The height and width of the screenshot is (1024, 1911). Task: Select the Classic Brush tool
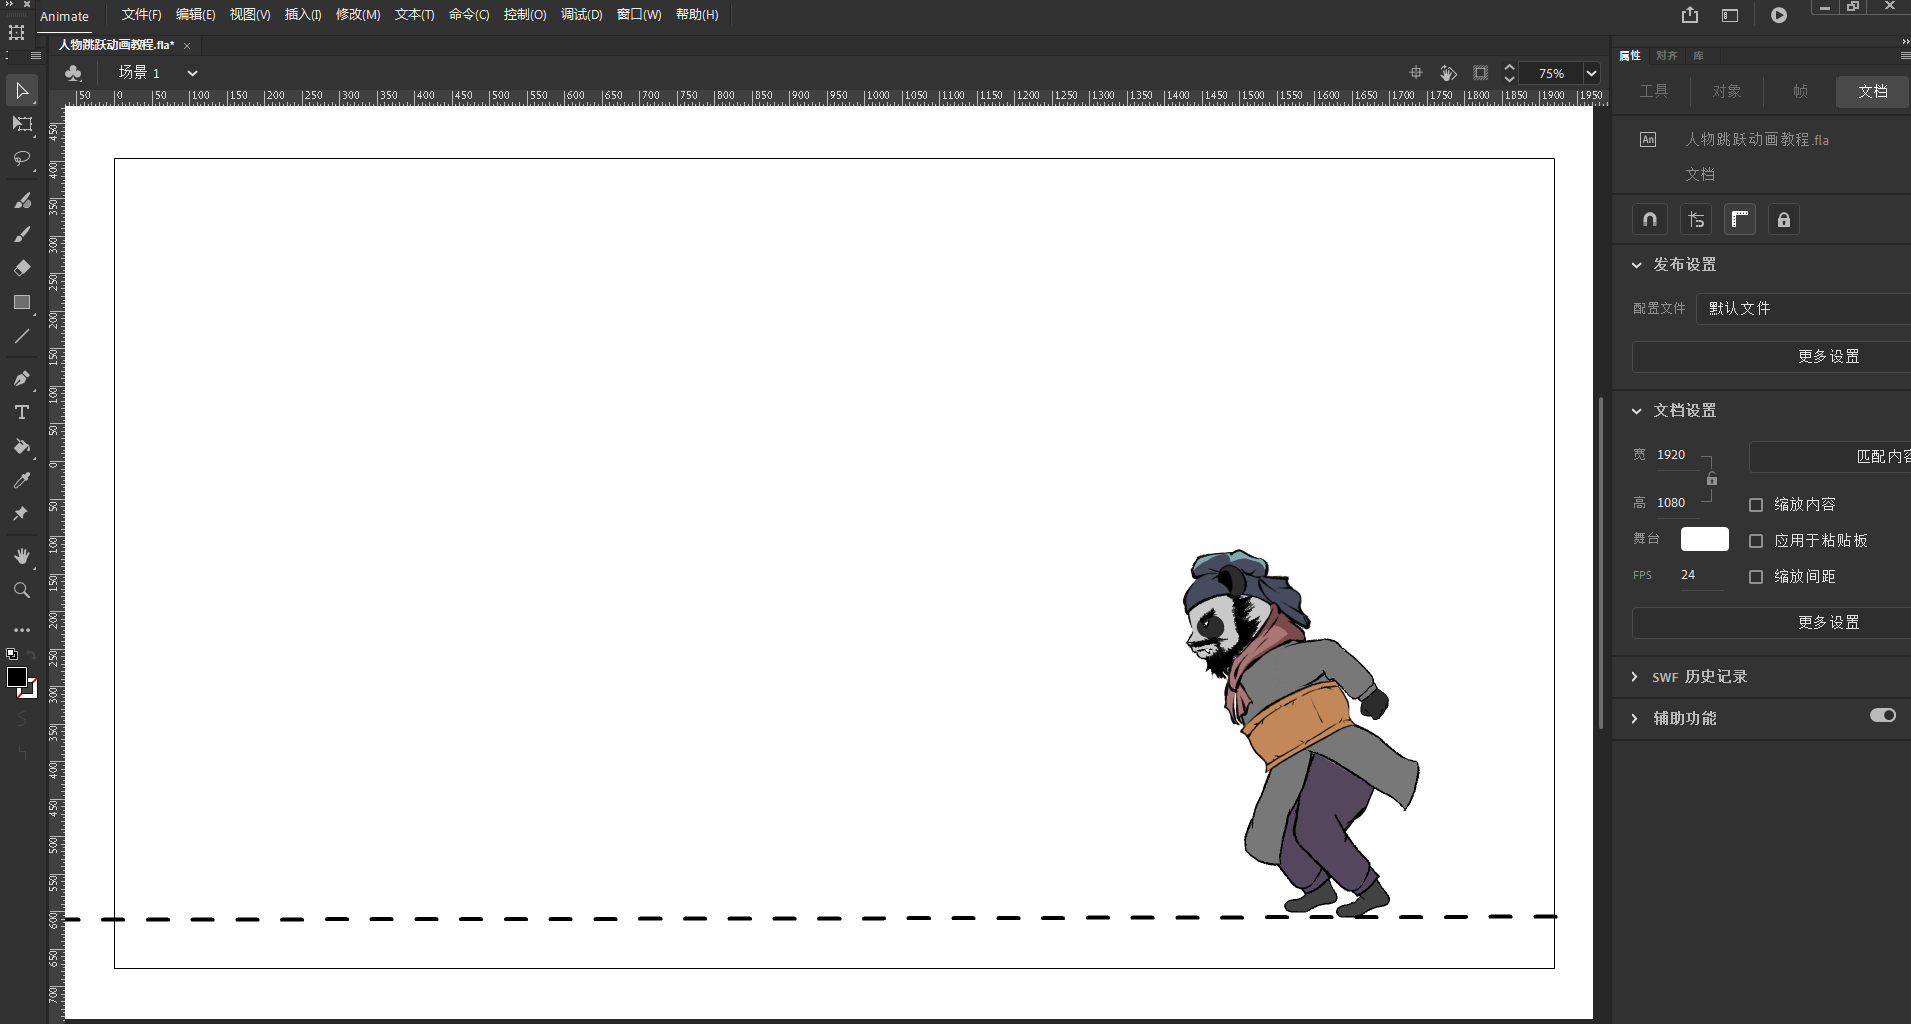pyautogui.click(x=22, y=234)
